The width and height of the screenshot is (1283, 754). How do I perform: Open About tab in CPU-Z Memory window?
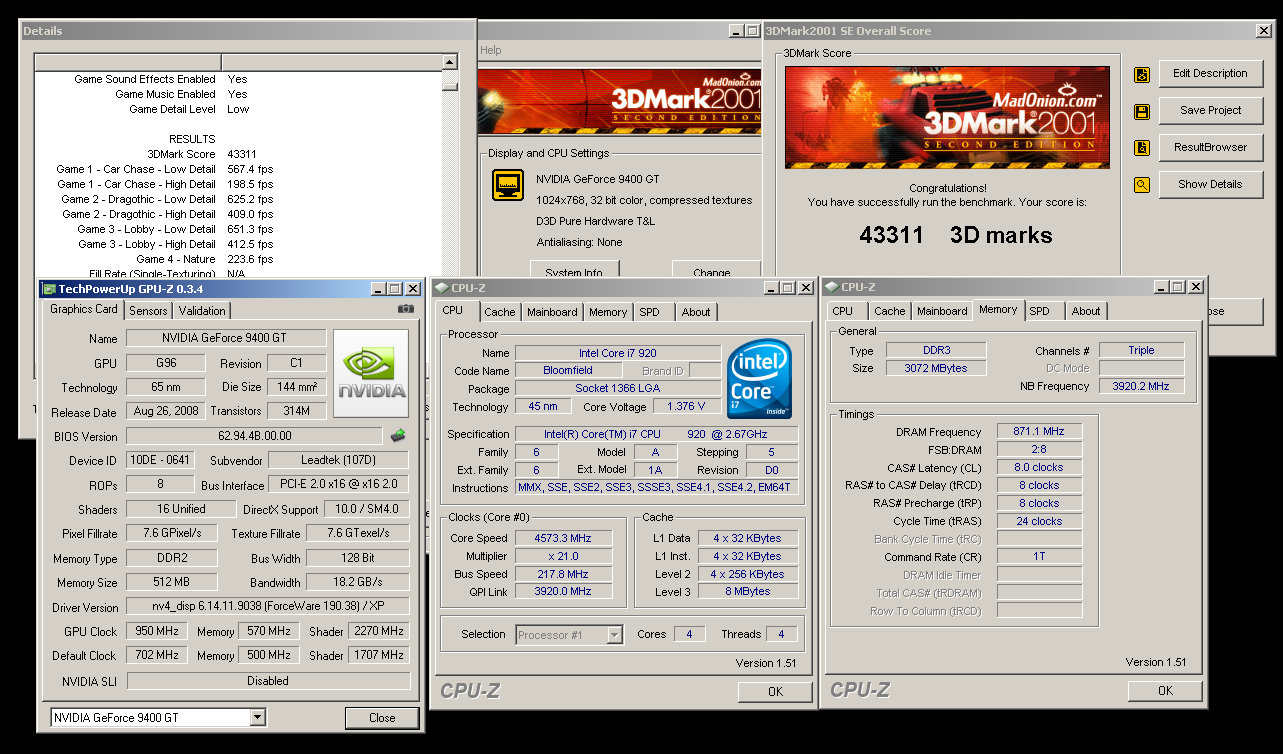click(1086, 311)
